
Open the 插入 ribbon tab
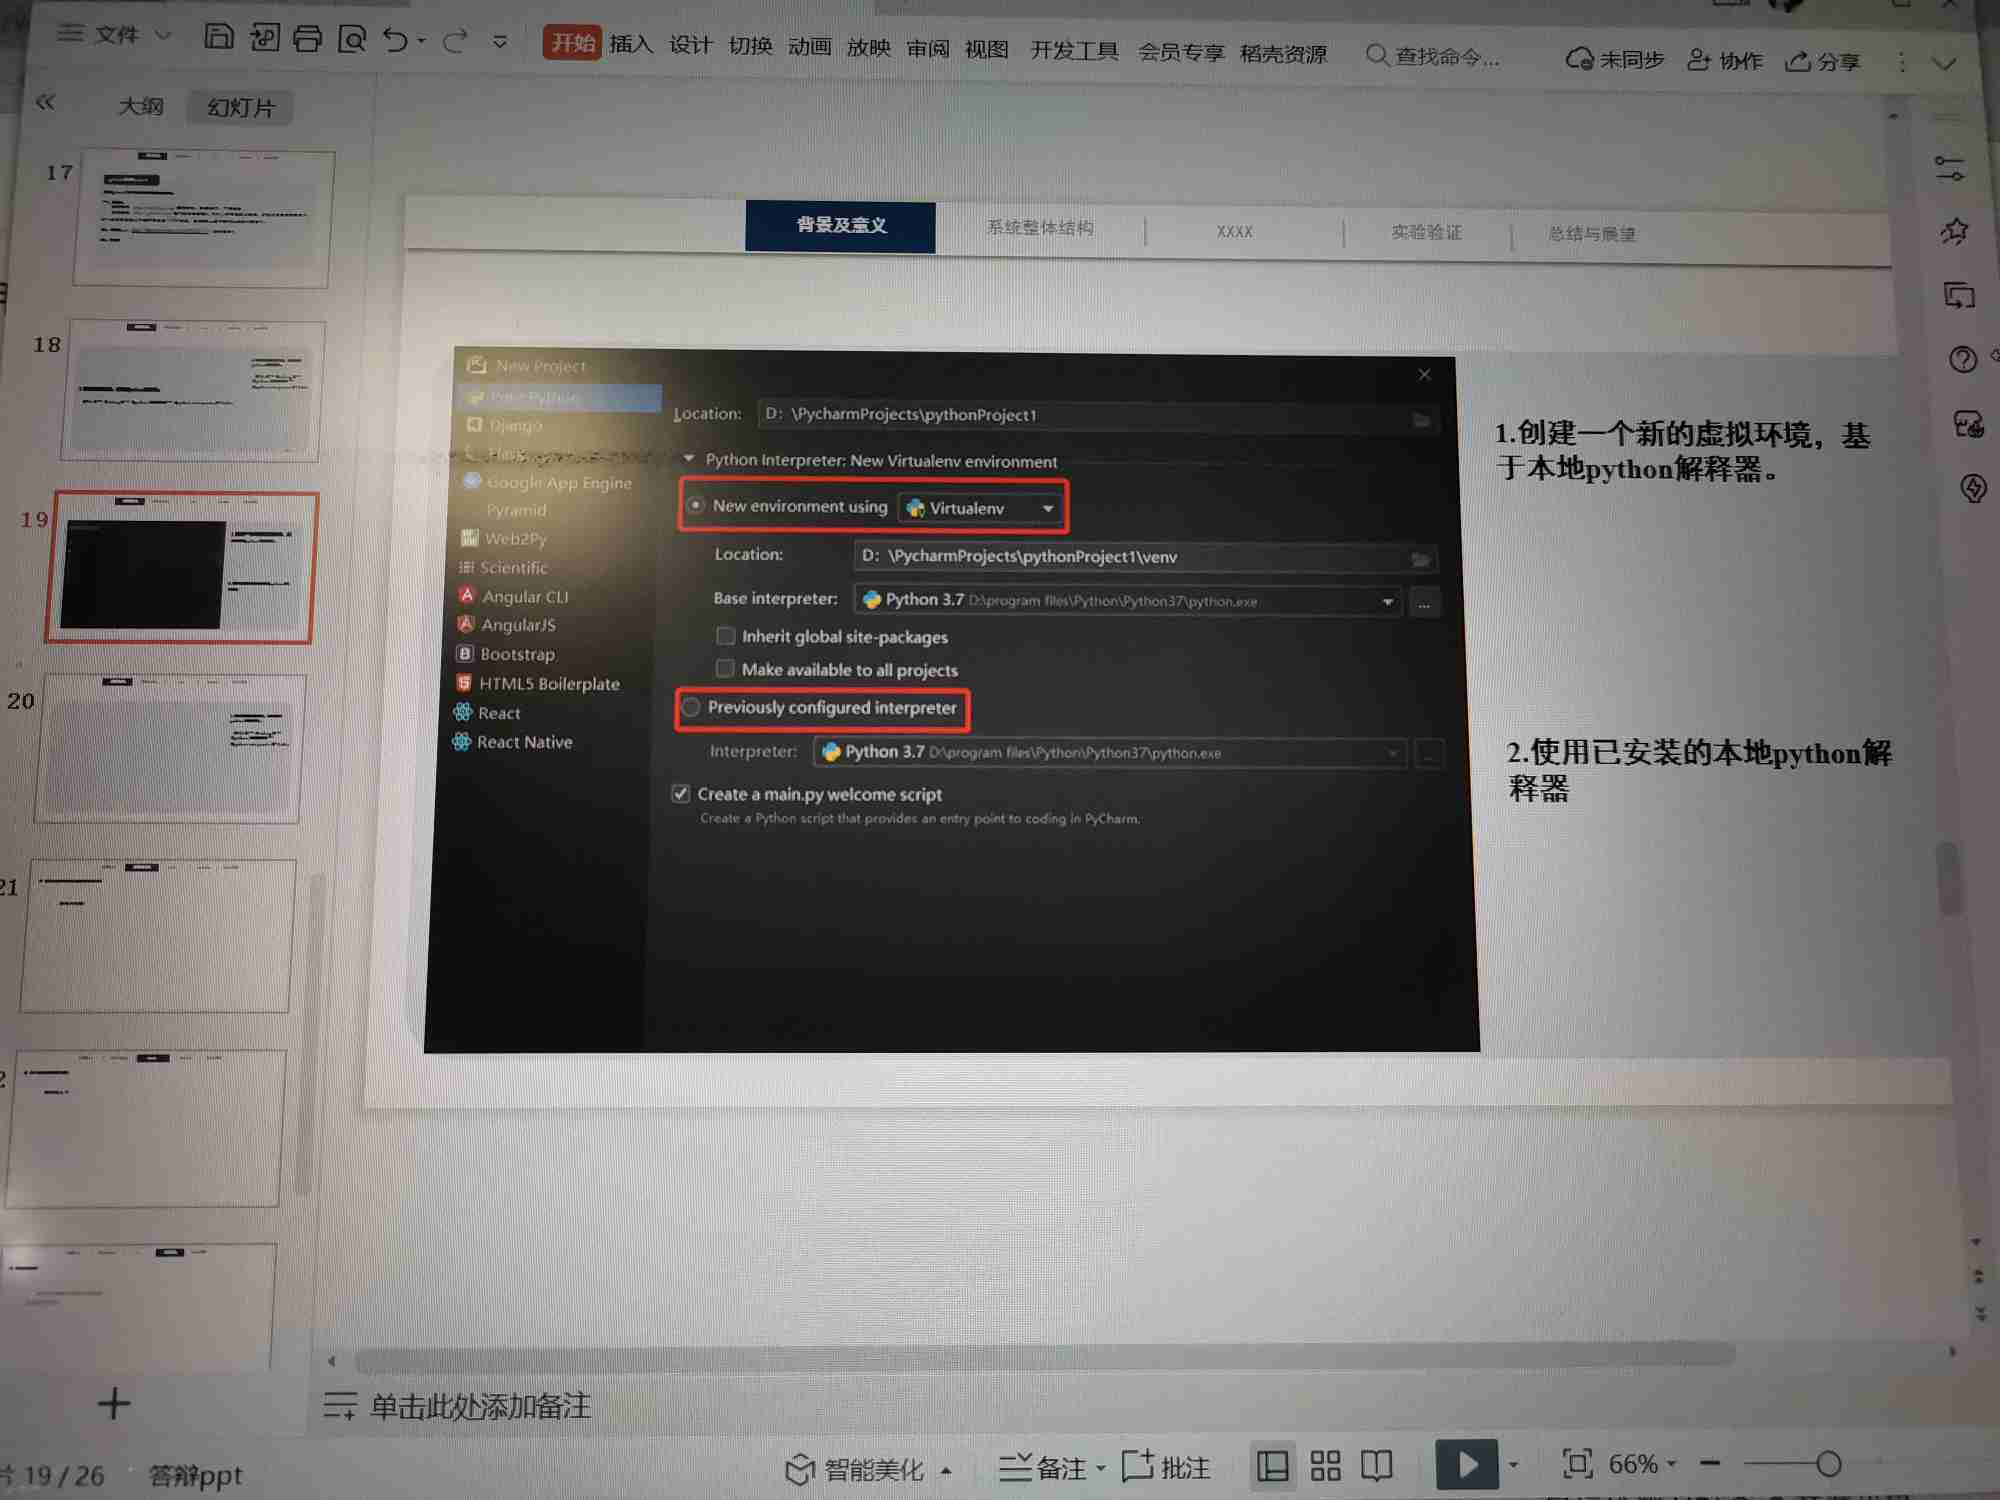click(630, 44)
